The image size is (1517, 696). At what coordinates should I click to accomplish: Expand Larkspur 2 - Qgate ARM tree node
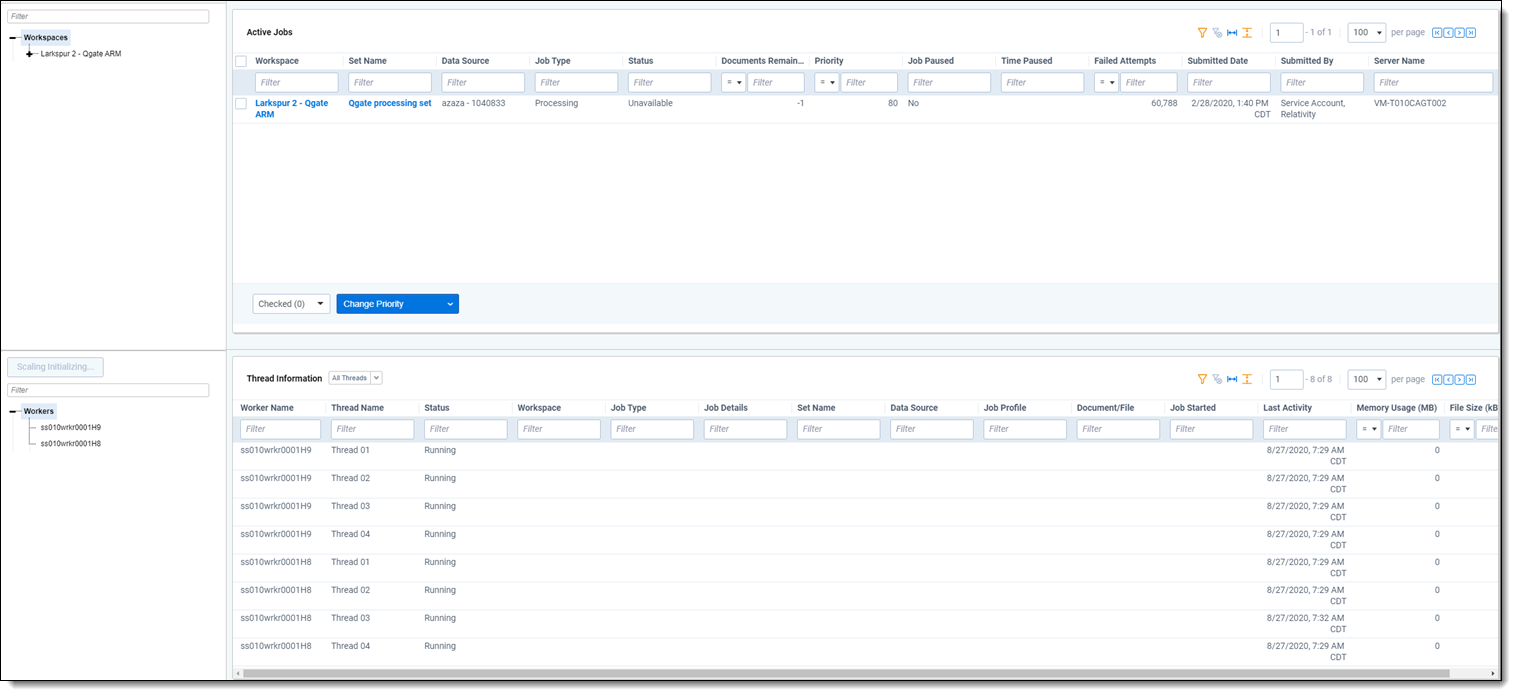(30, 54)
